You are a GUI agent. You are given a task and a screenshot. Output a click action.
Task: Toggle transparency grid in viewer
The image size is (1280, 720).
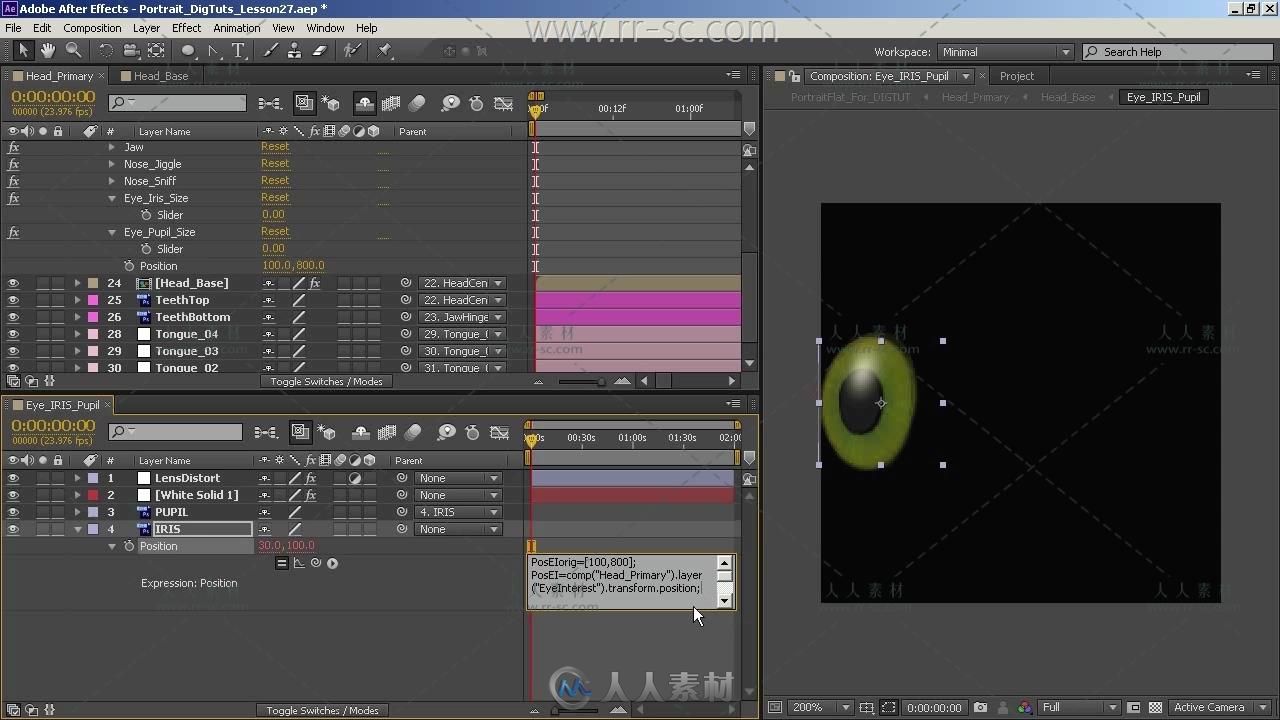[1155, 707]
